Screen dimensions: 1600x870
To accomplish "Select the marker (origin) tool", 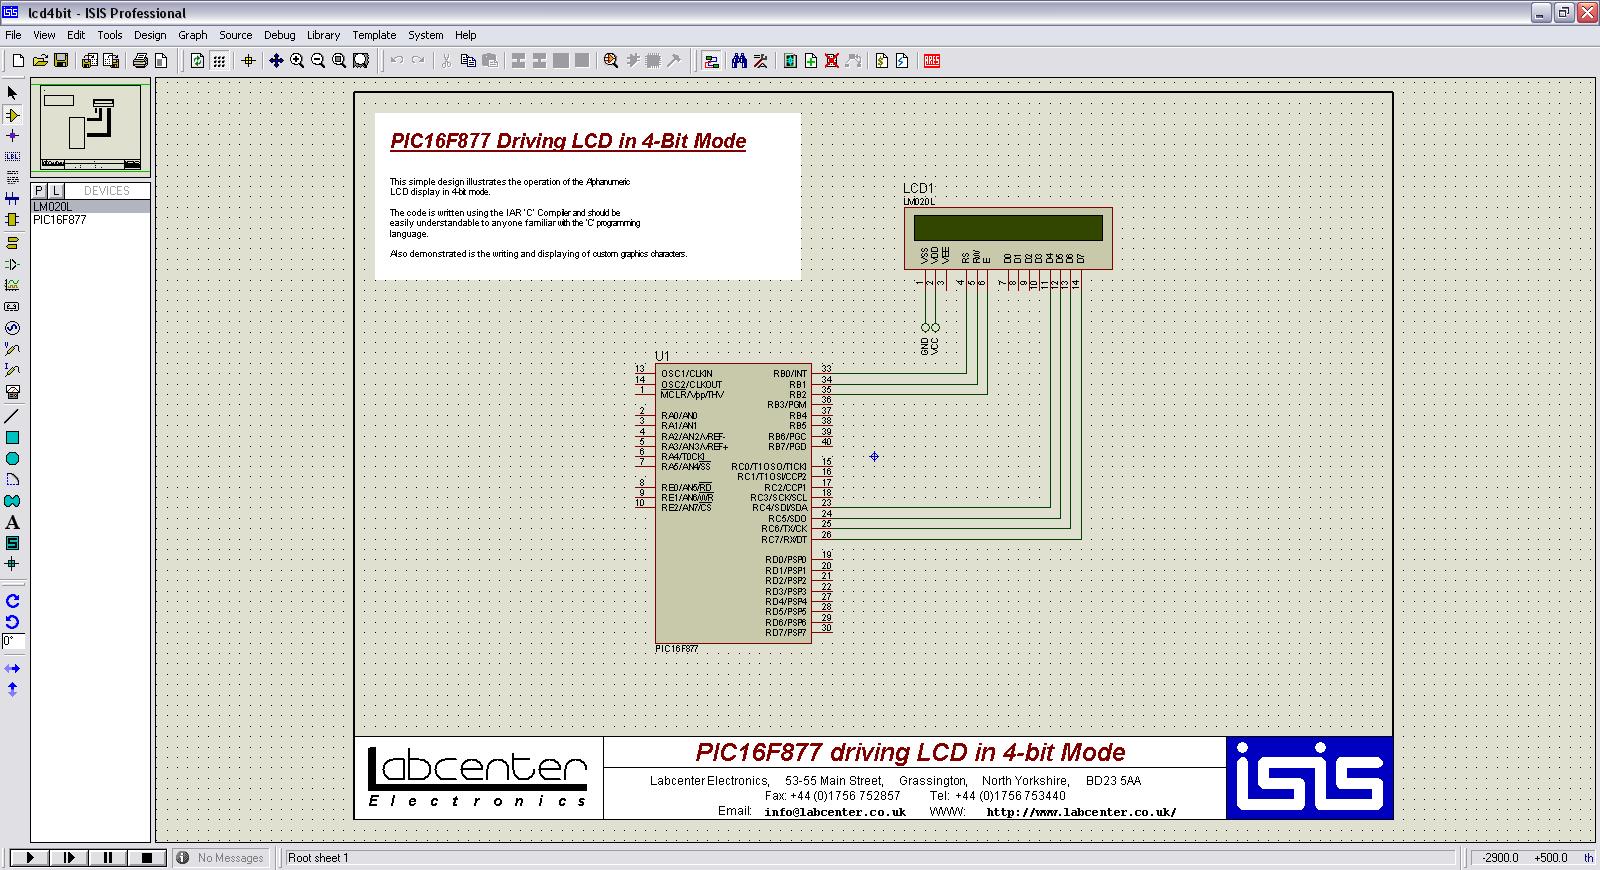I will point(12,564).
